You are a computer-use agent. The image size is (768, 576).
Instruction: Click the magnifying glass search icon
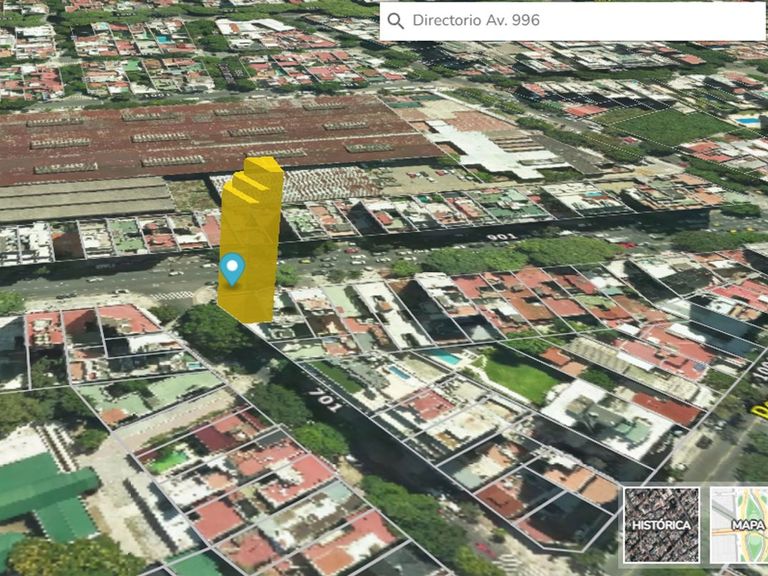(x=396, y=21)
